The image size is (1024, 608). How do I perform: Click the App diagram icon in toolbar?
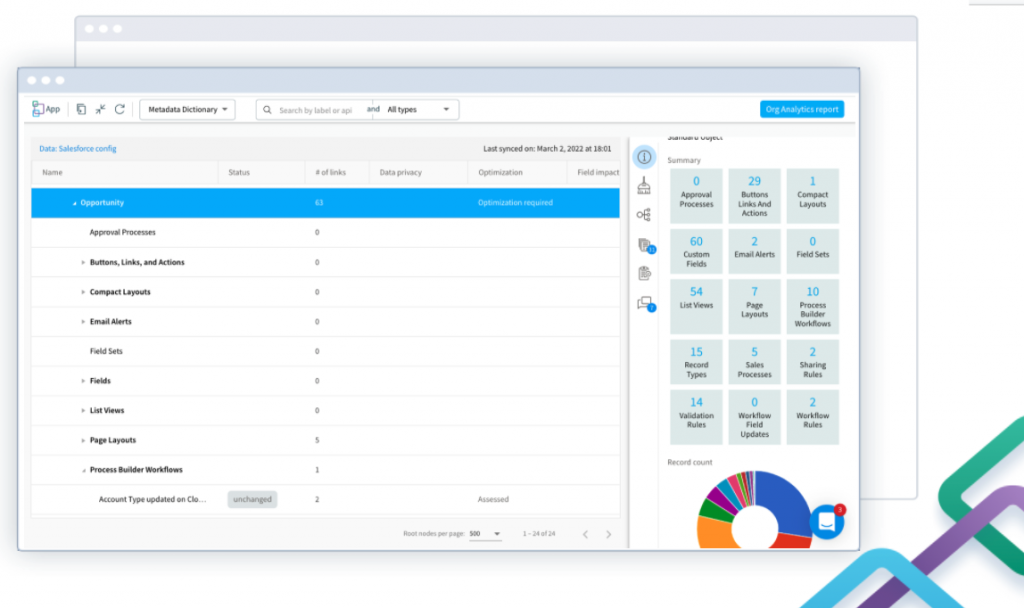coord(46,109)
